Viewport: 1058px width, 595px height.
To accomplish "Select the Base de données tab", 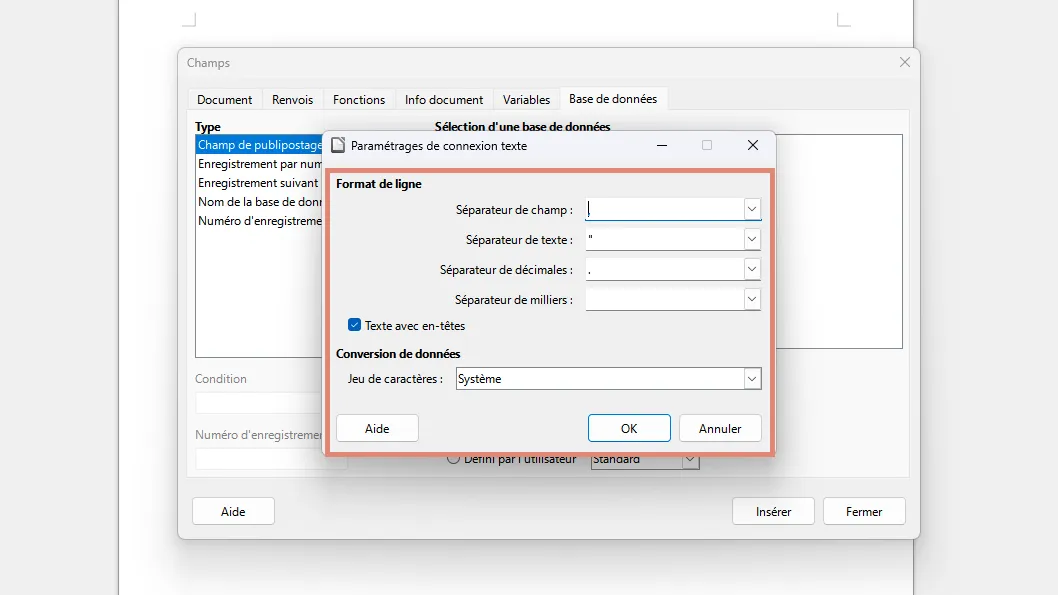I will (613, 98).
